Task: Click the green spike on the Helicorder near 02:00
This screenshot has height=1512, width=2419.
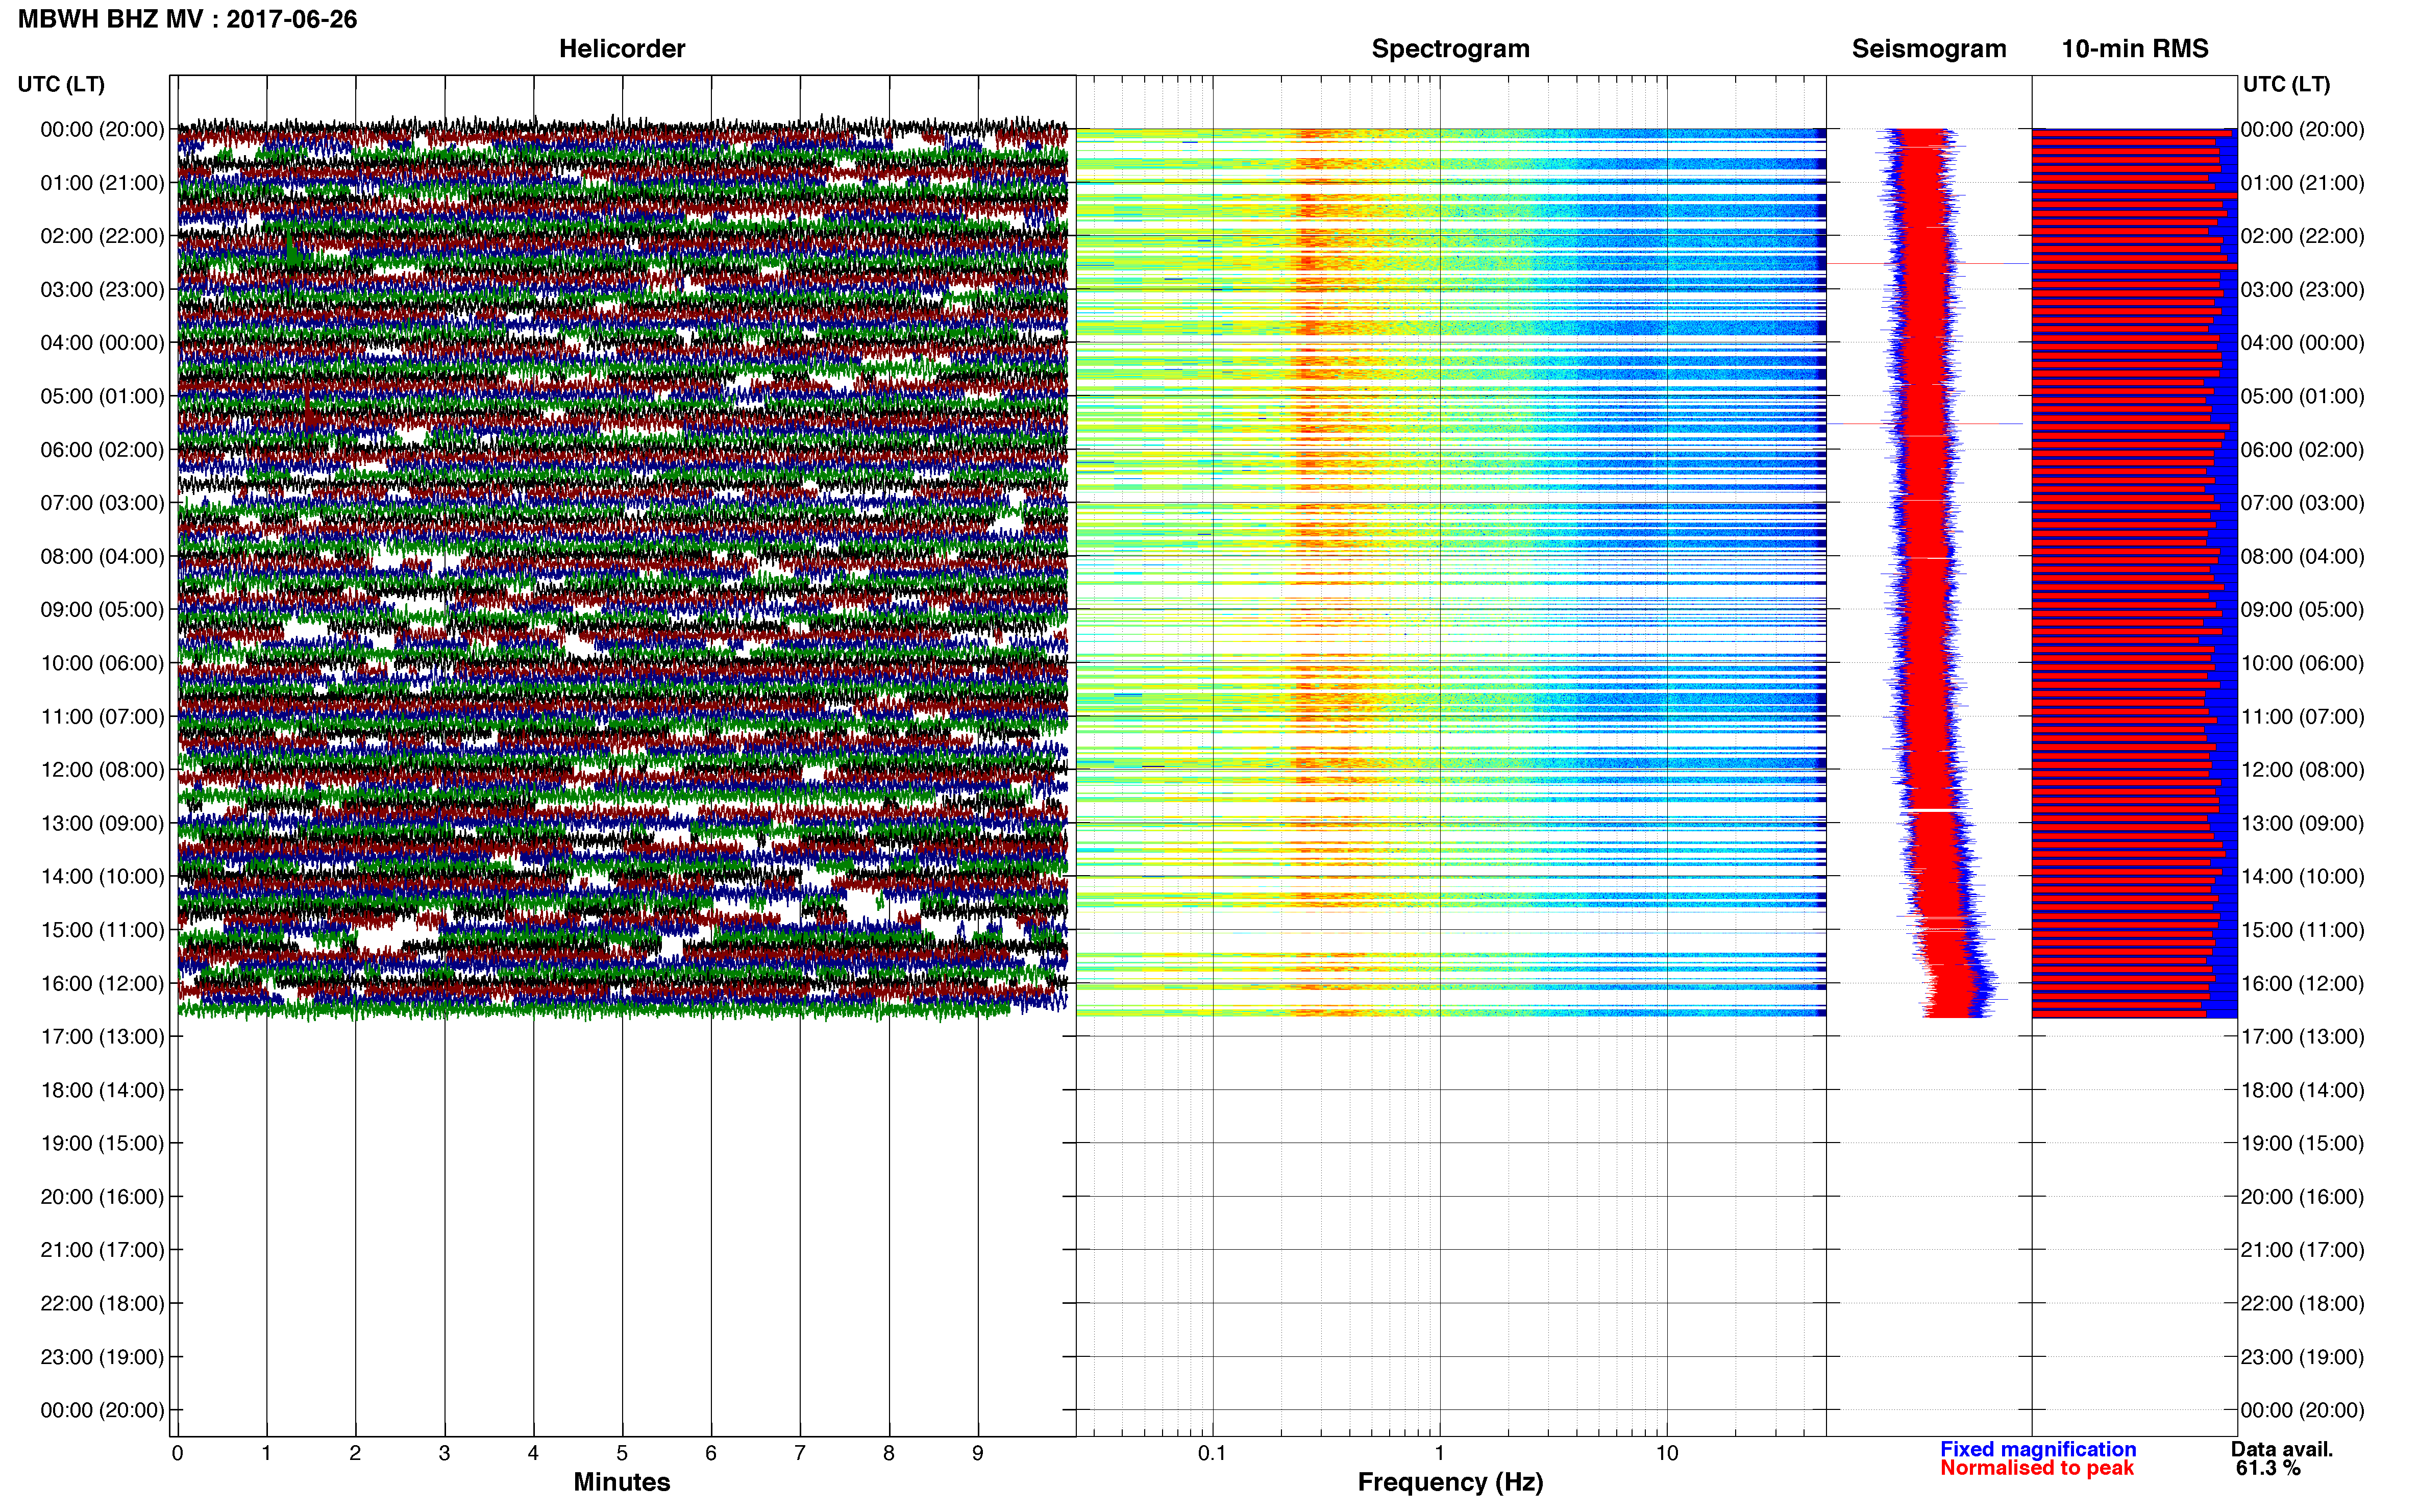Action: click(292, 249)
